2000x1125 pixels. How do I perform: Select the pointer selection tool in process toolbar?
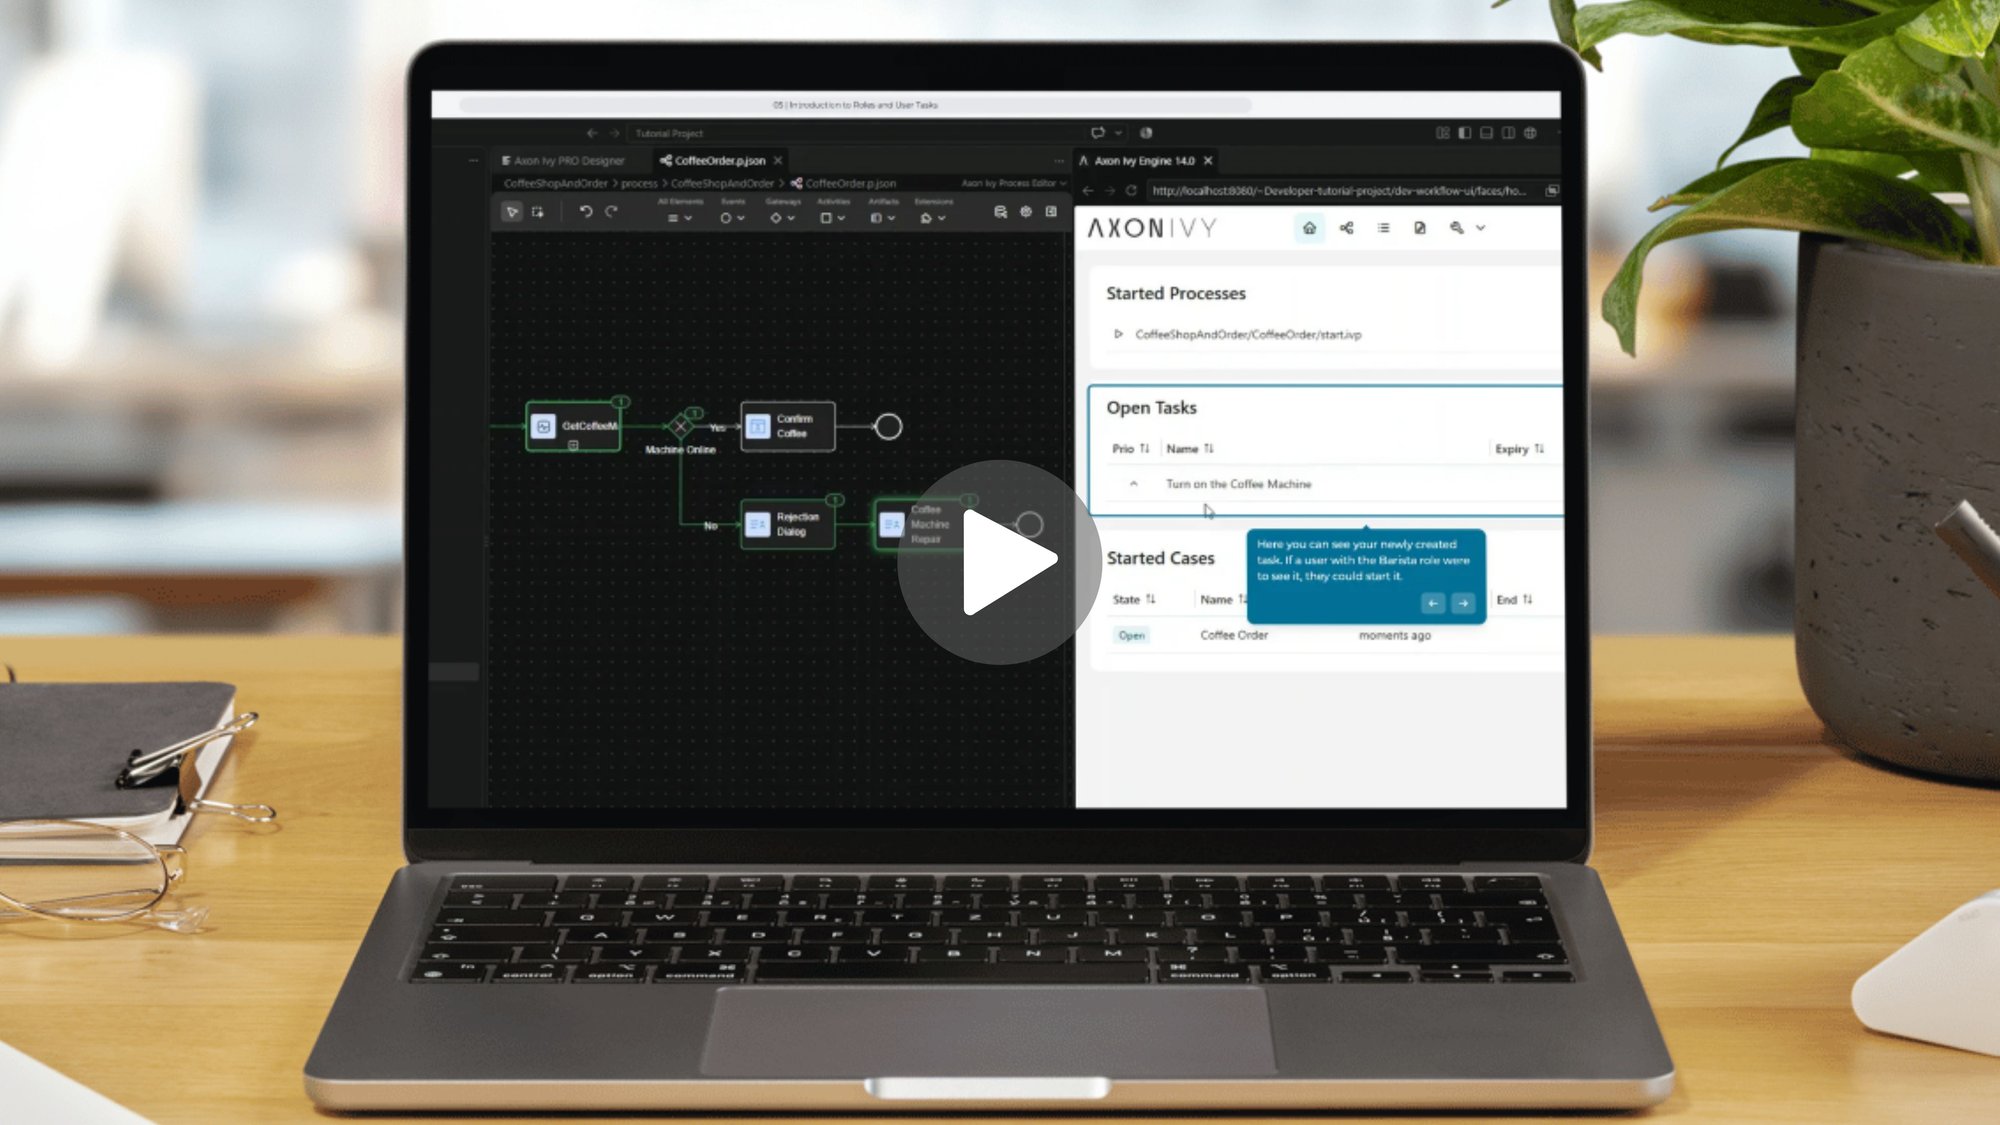pyautogui.click(x=512, y=212)
